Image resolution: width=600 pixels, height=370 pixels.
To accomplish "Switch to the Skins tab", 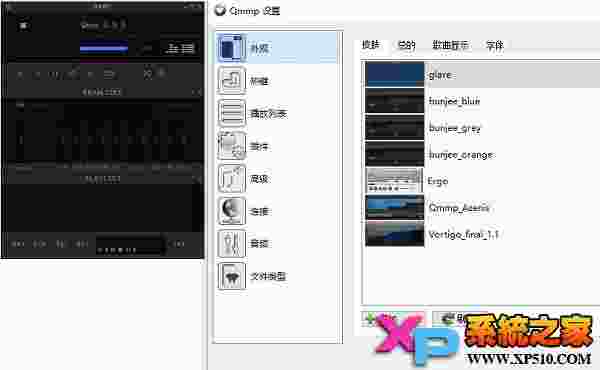I will 370,45.
